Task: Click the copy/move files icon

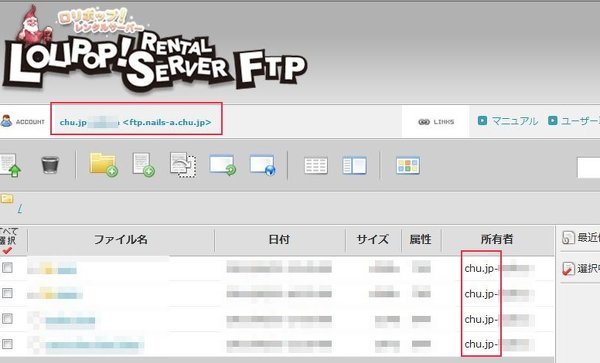Action: point(183,165)
